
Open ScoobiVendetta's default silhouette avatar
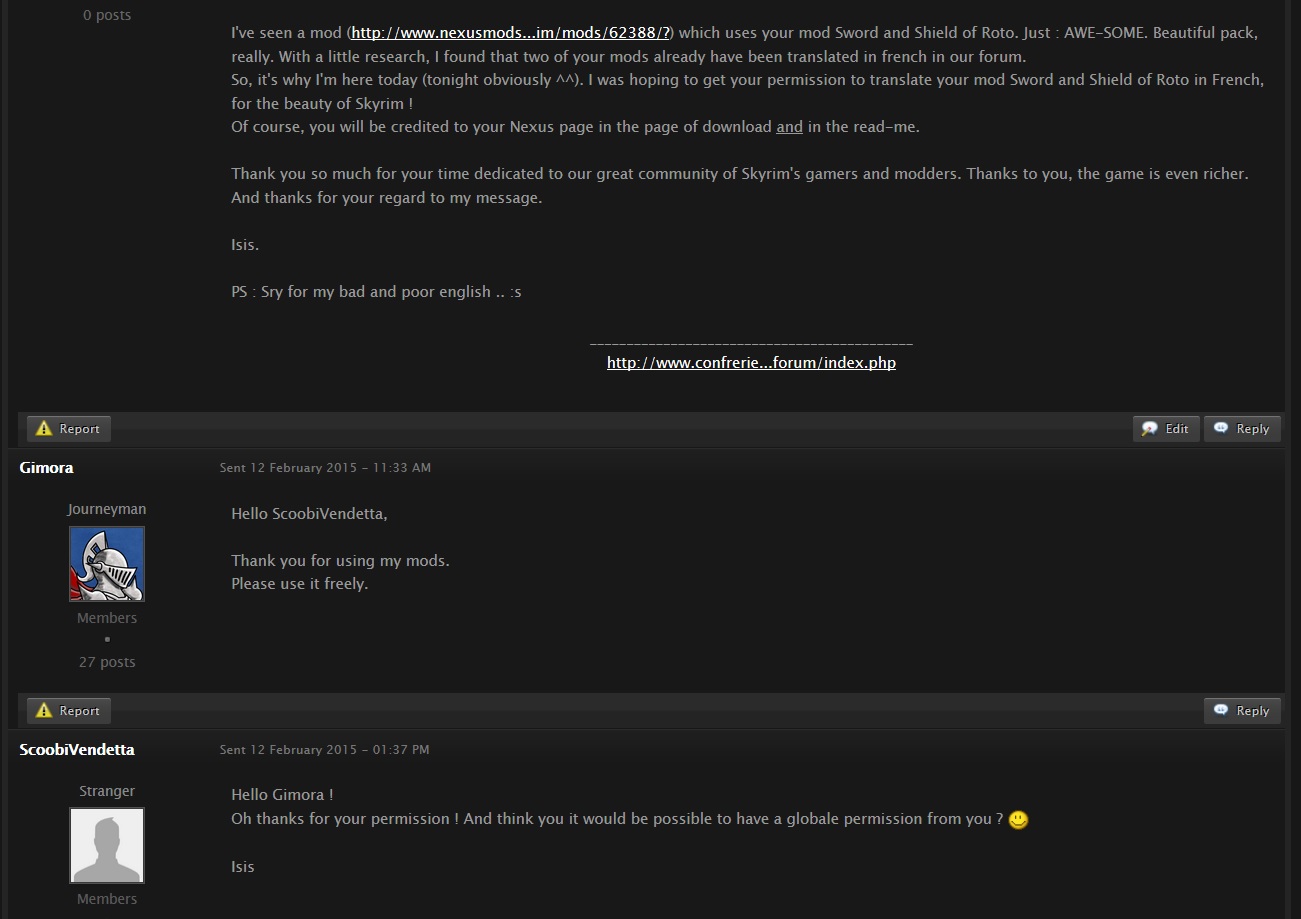pos(107,846)
